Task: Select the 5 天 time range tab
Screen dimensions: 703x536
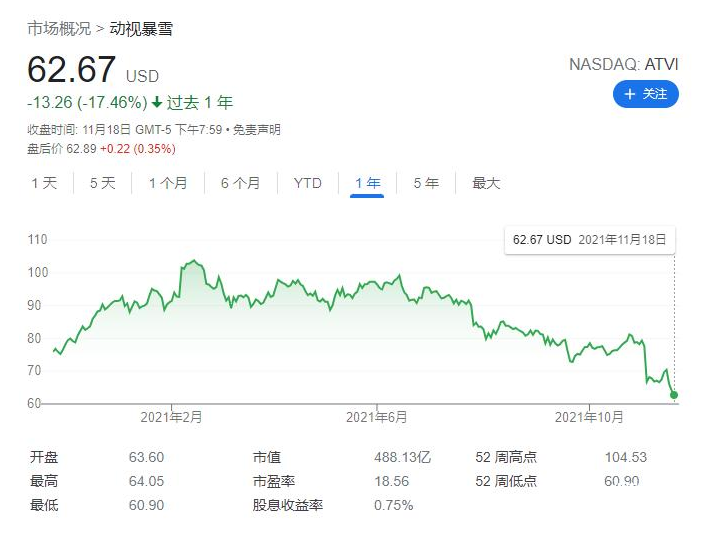Action: 103,183
